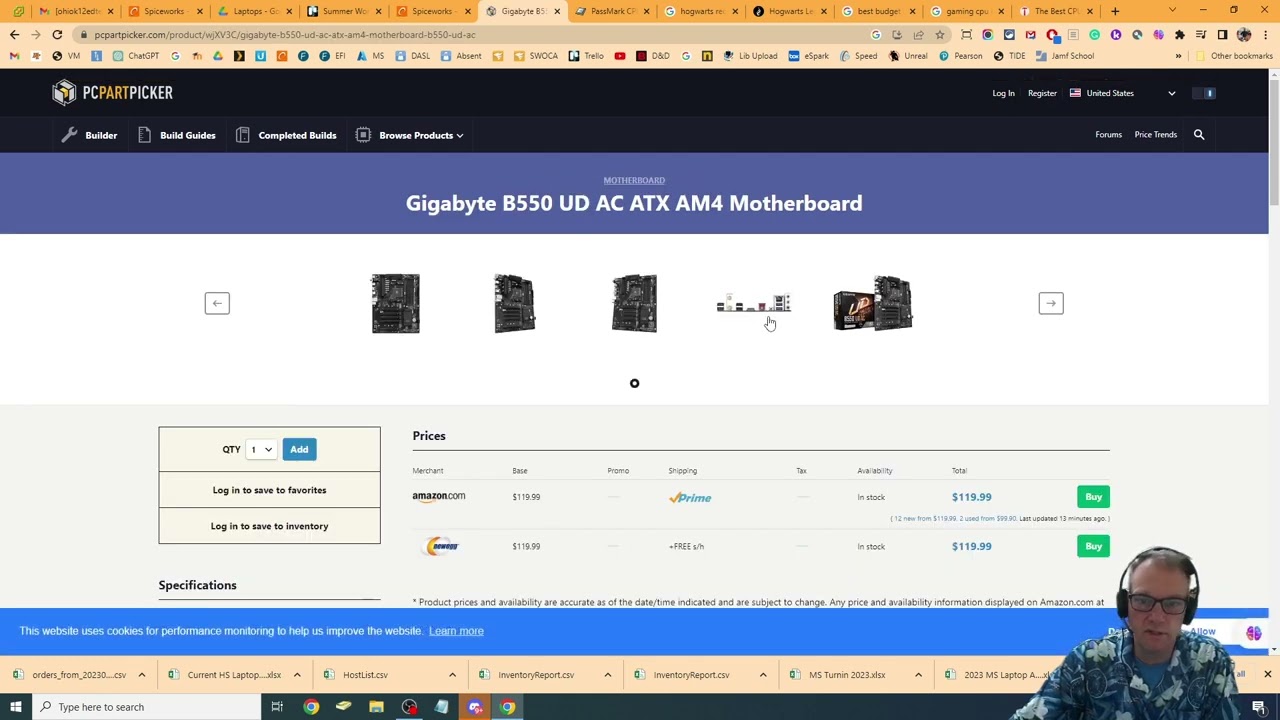The height and width of the screenshot is (720, 1280).
Task: Click the Amazon merchant logo
Action: point(439,496)
